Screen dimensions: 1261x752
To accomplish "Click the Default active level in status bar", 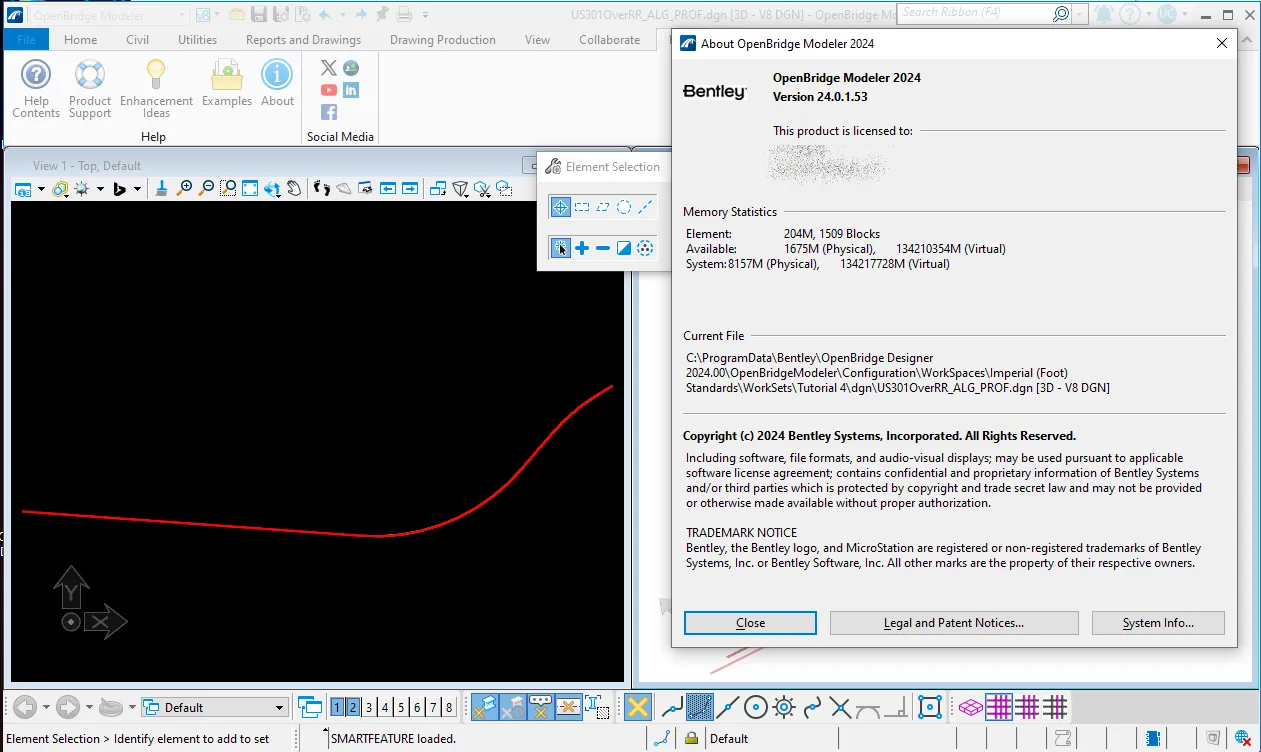I will [729, 739].
